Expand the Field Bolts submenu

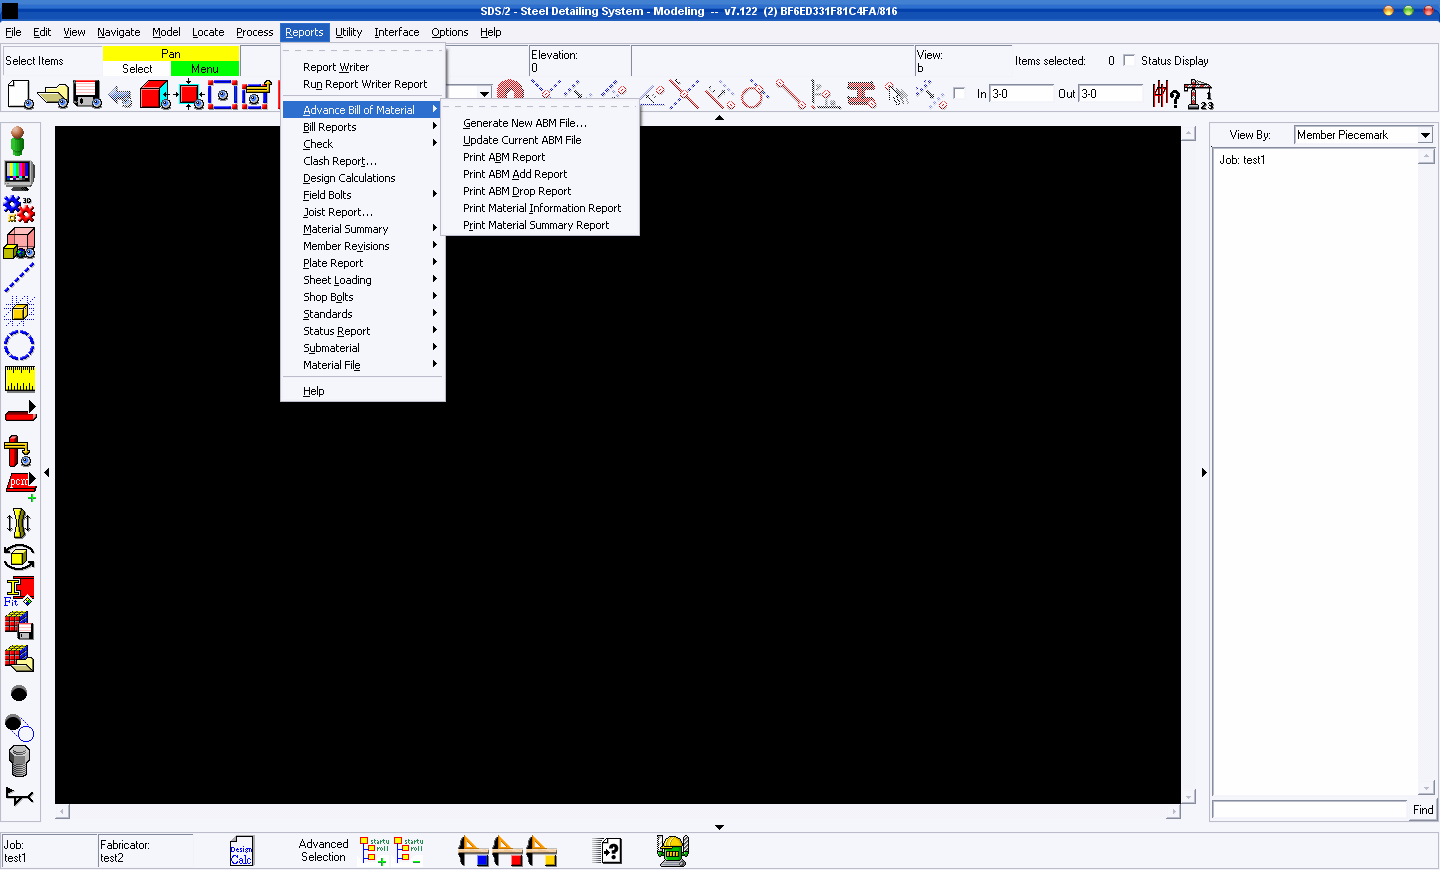click(370, 195)
